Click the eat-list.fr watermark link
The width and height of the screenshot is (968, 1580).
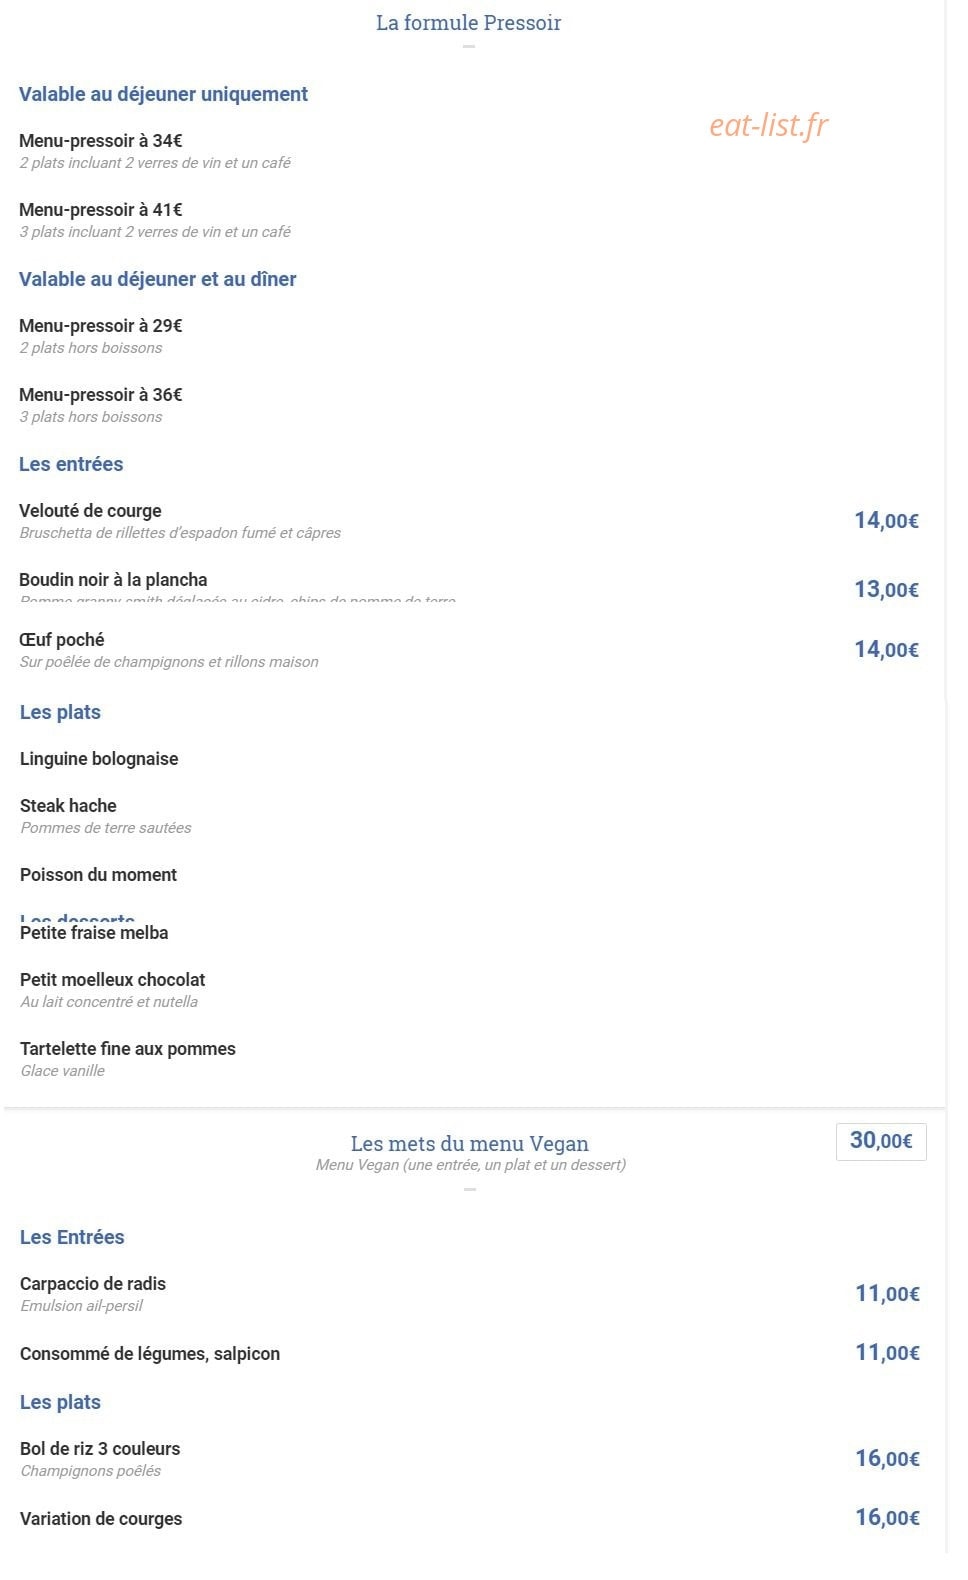(x=769, y=125)
